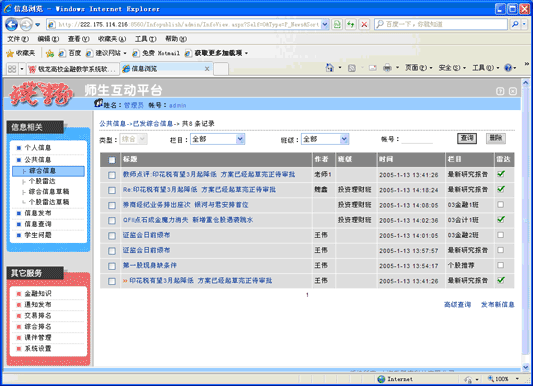Click the search magnifier icon
Image resolution: width=533 pixels, height=386 pixels.
(515, 24)
